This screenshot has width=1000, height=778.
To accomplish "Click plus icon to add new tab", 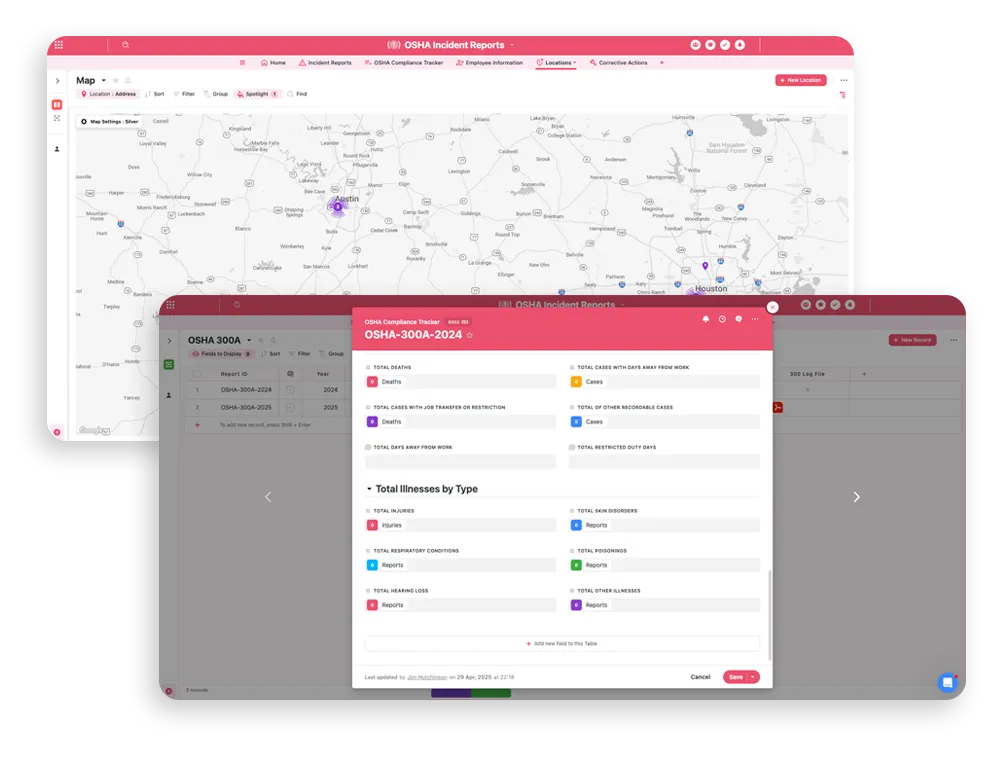I will [x=662, y=62].
